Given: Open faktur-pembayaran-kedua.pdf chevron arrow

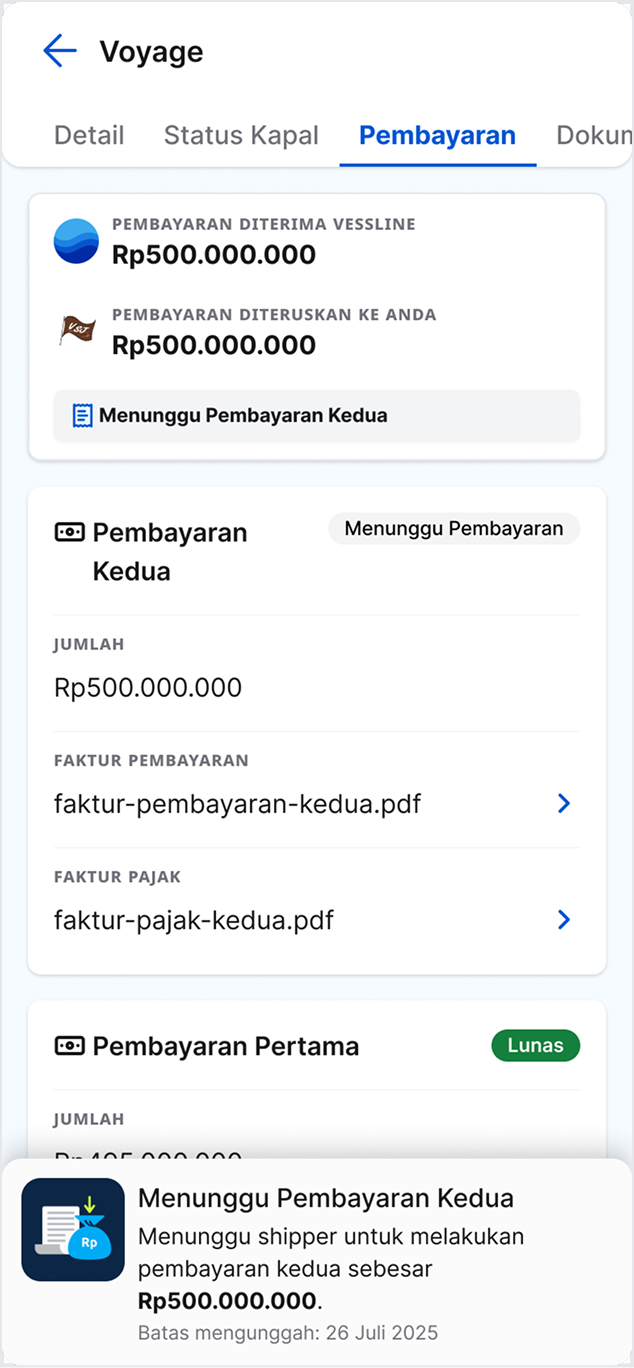Looking at the screenshot, I should point(564,803).
